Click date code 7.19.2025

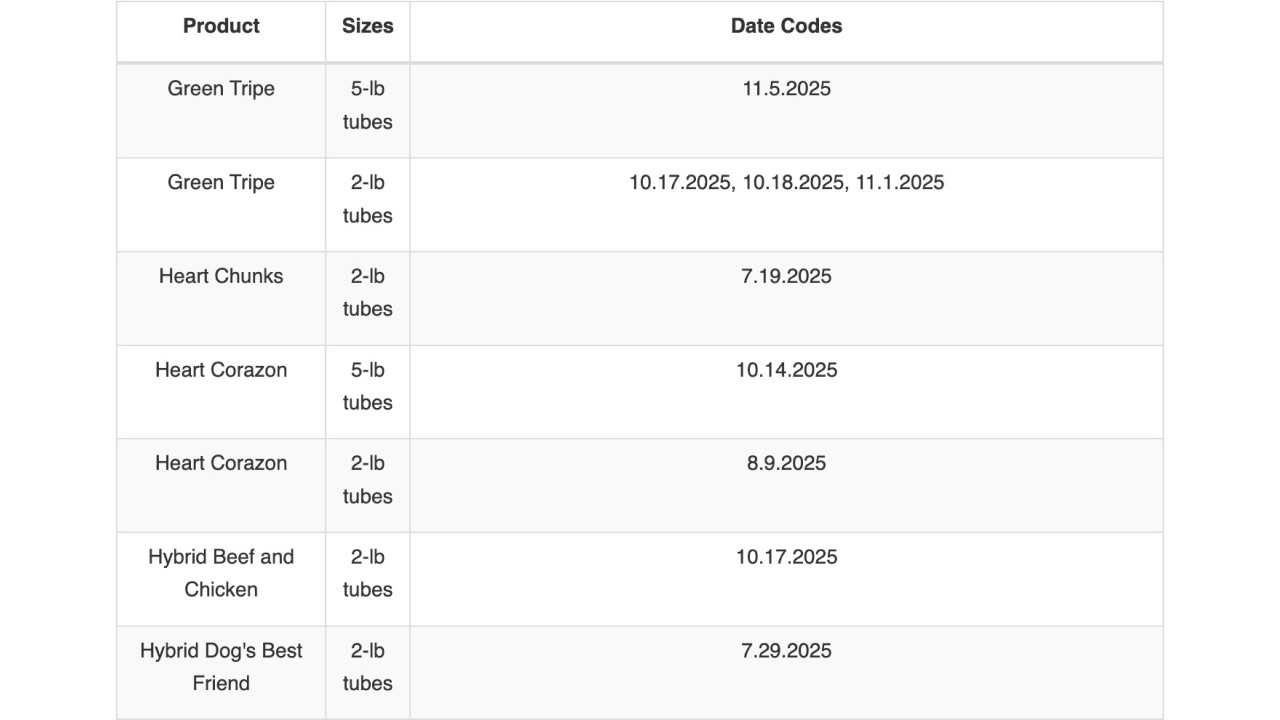pos(786,276)
